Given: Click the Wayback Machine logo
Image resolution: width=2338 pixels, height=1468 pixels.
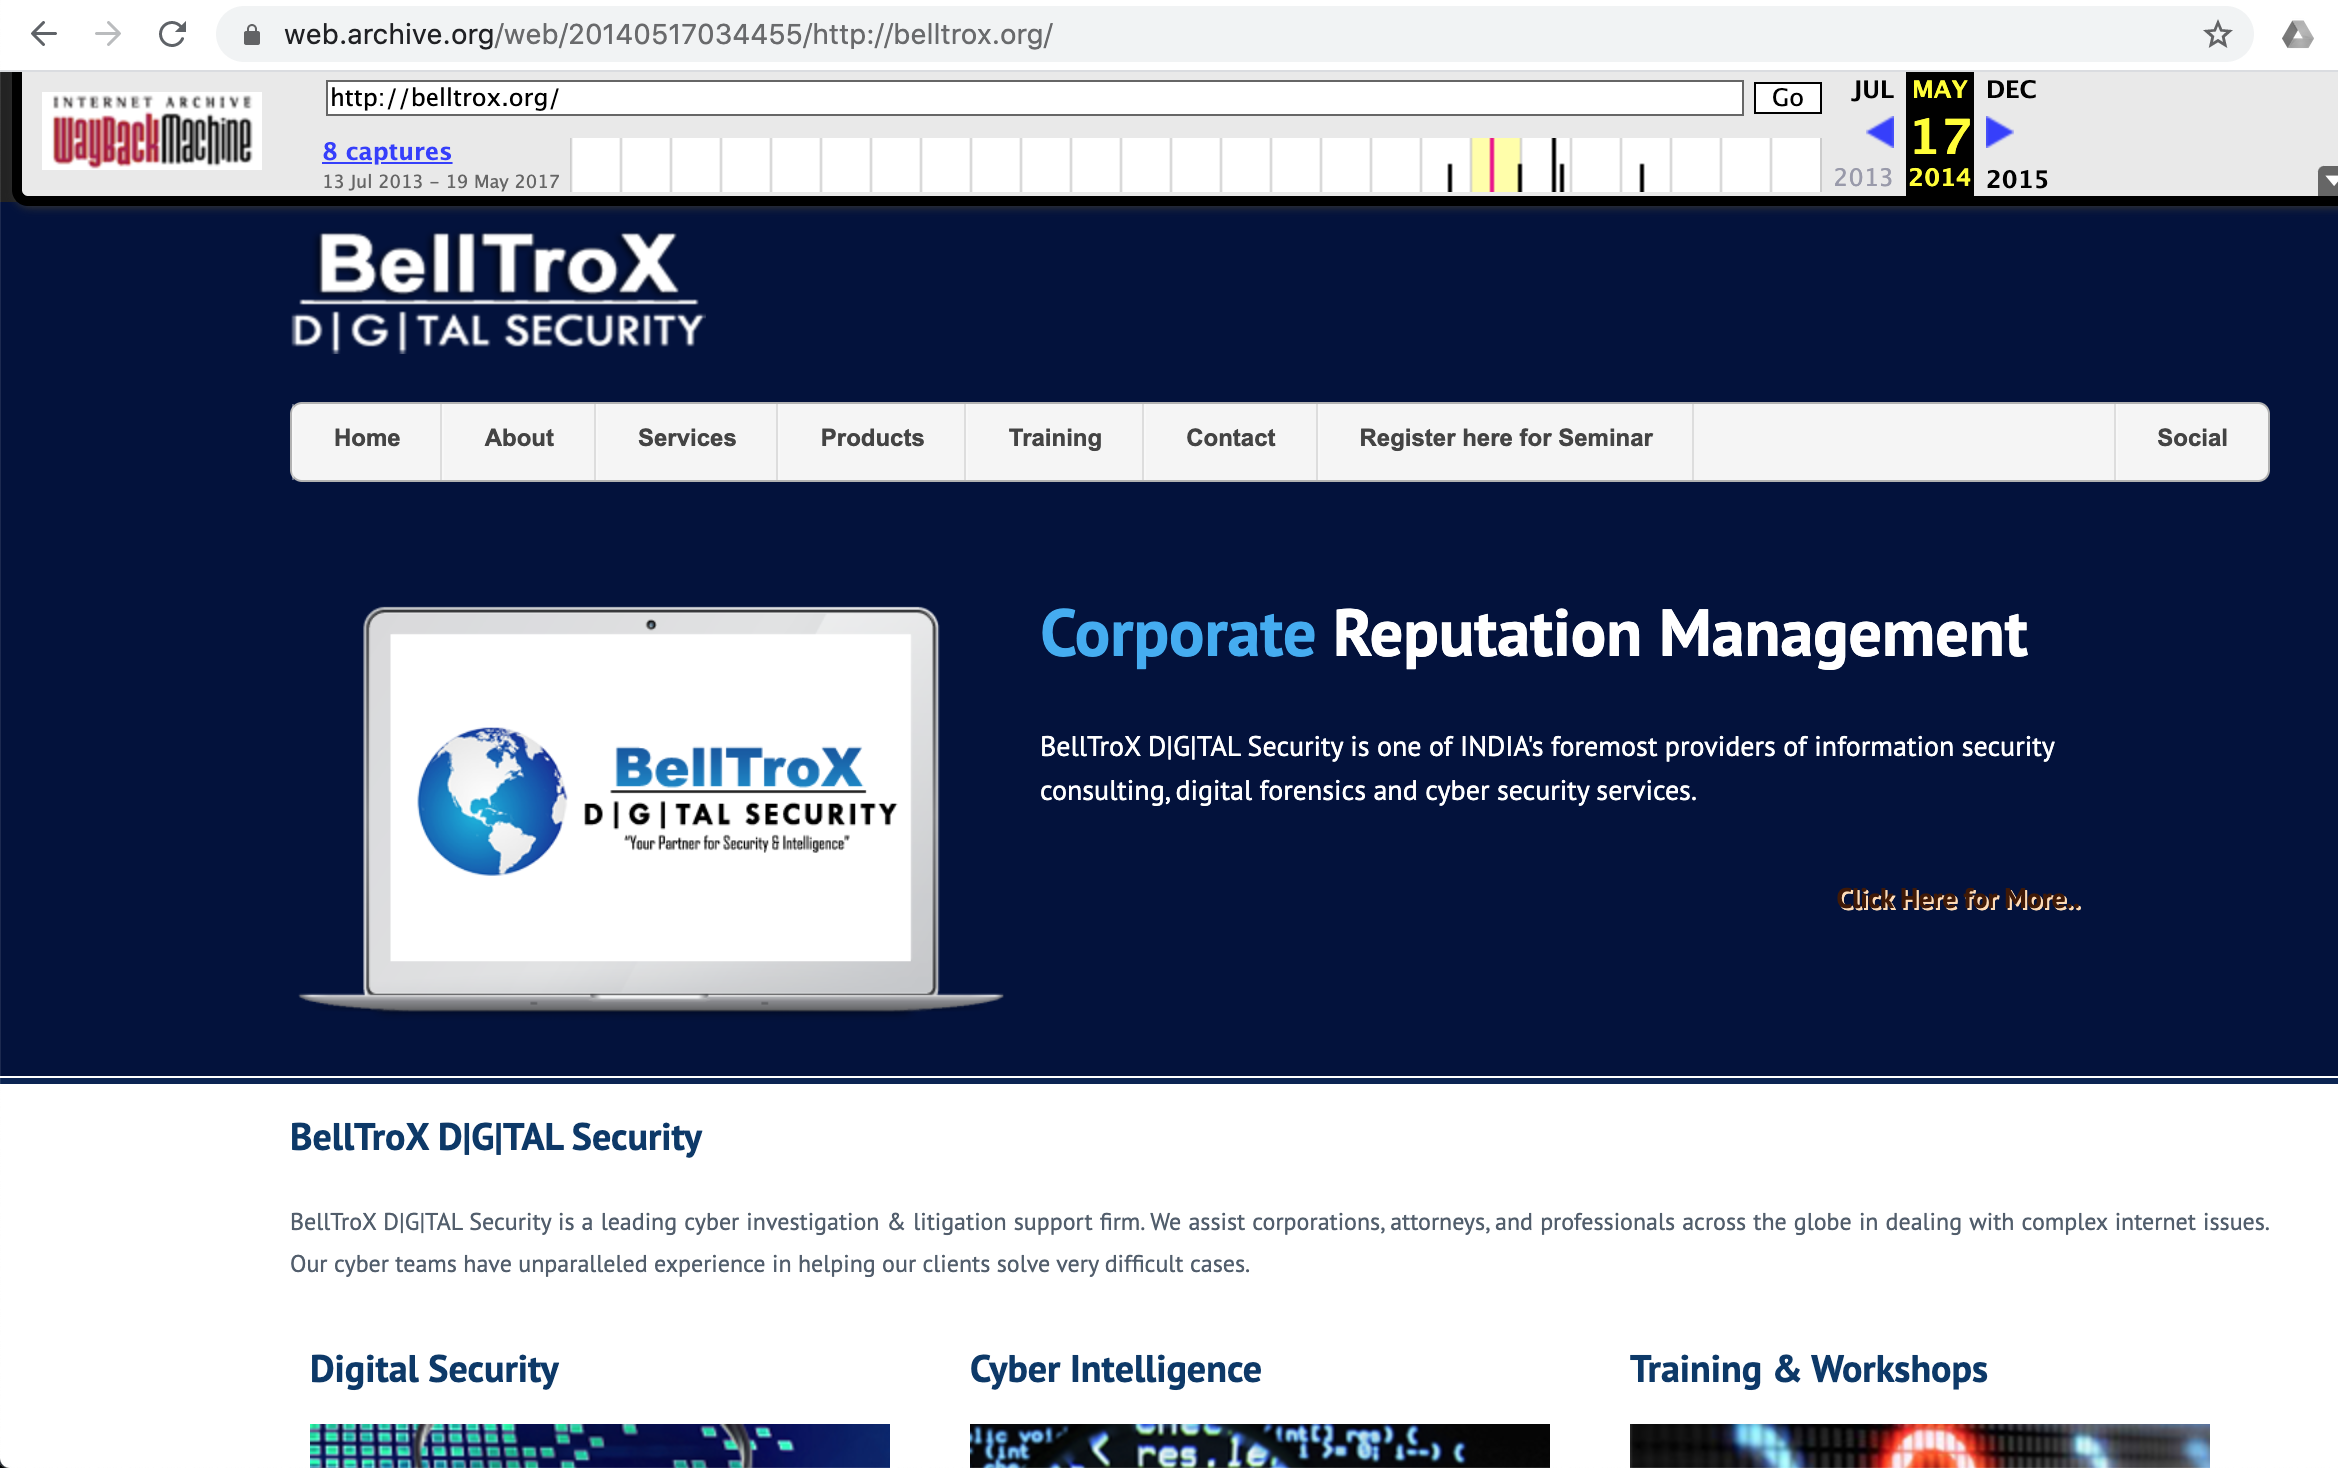Looking at the screenshot, I should coord(152,133).
